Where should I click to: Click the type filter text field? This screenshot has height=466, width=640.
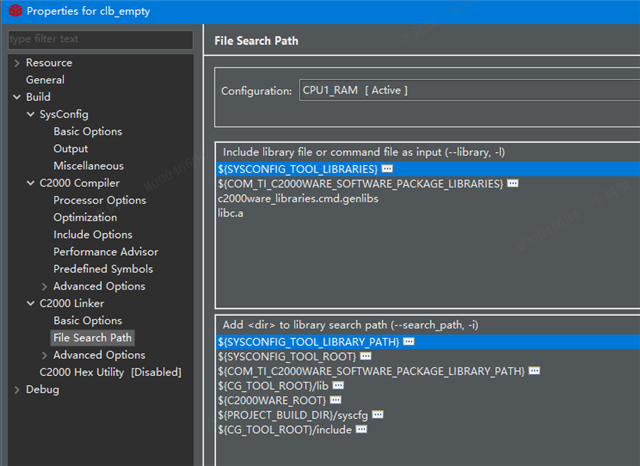pos(100,39)
